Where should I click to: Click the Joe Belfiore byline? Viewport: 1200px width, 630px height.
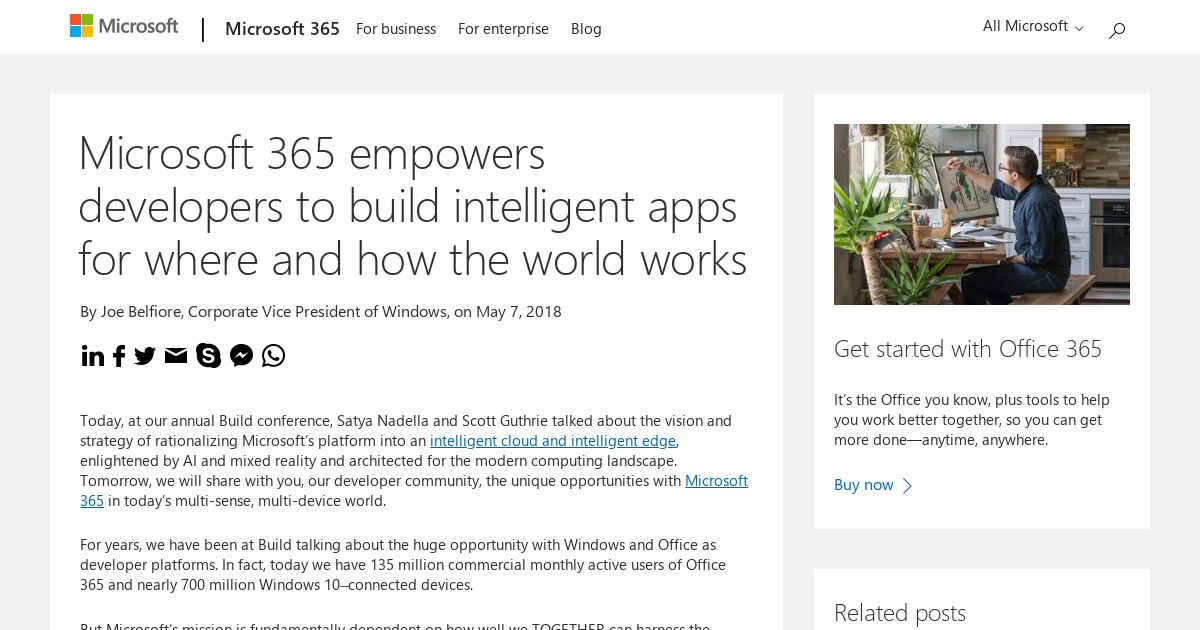tap(321, 312)
